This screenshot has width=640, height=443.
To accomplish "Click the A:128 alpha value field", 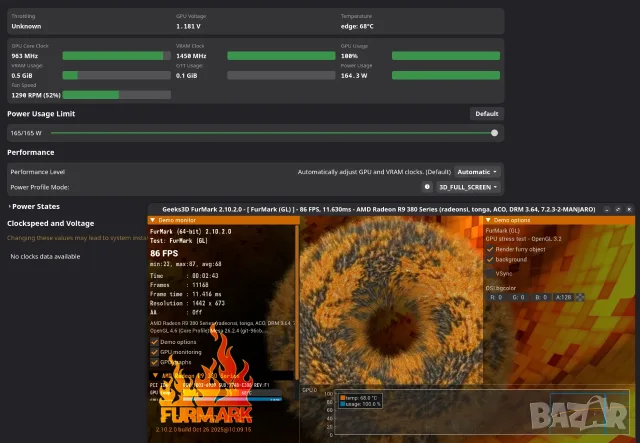I will click(x=563, y=297).
